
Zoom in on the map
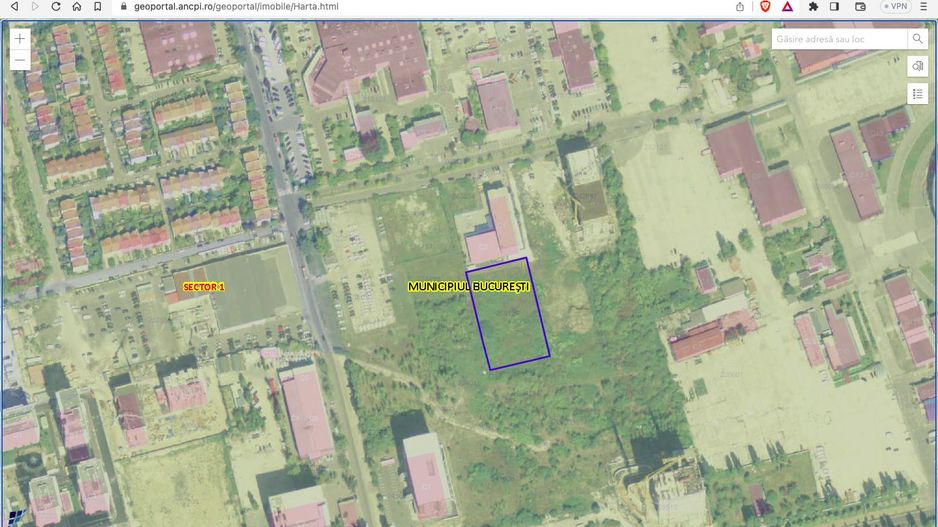tap(20, 38)
